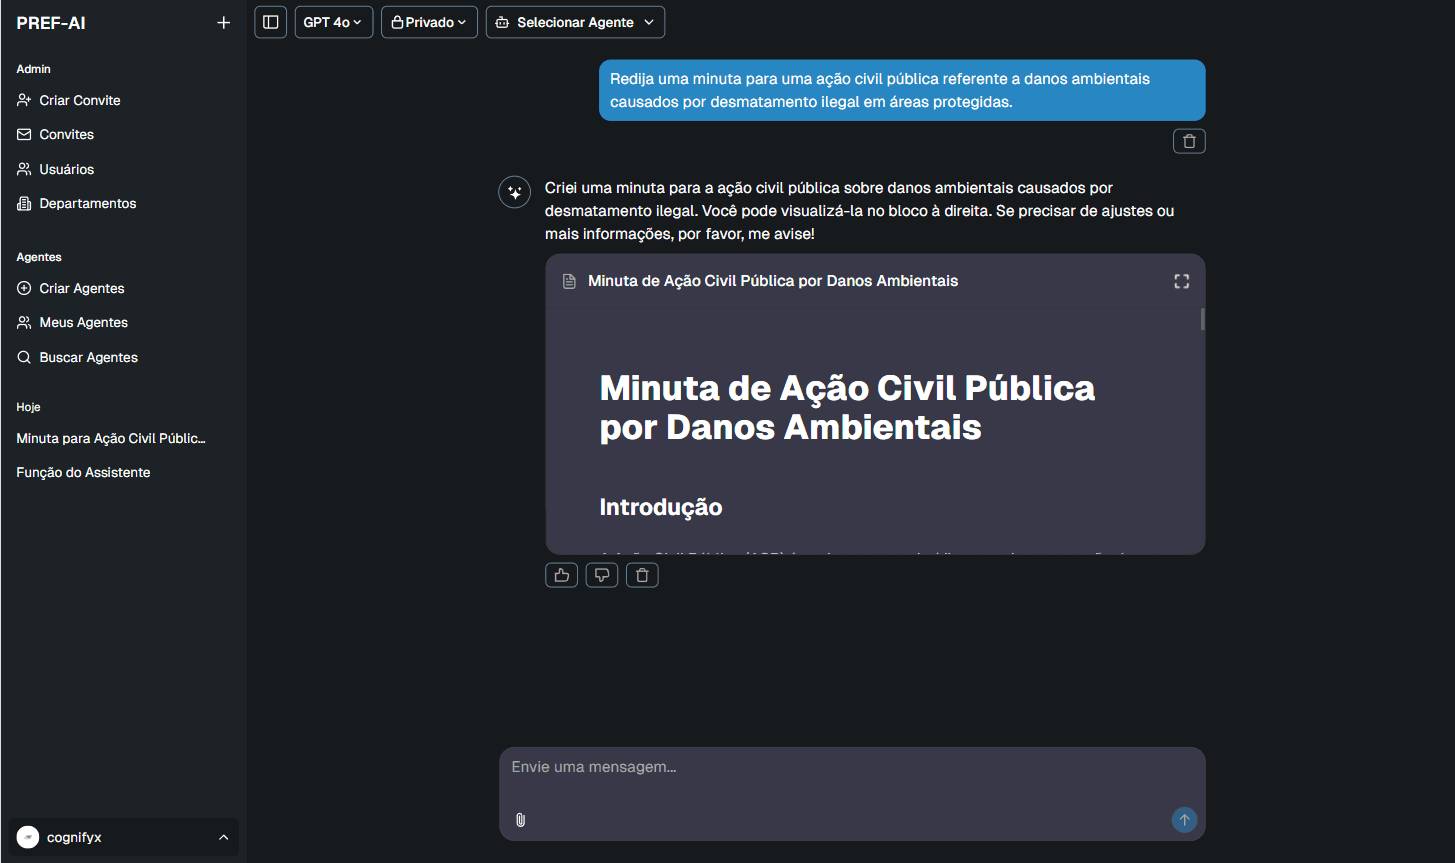
Task: Open Criar Convite in Admin section
Action: pyautogui.click(x=80, y=100)
